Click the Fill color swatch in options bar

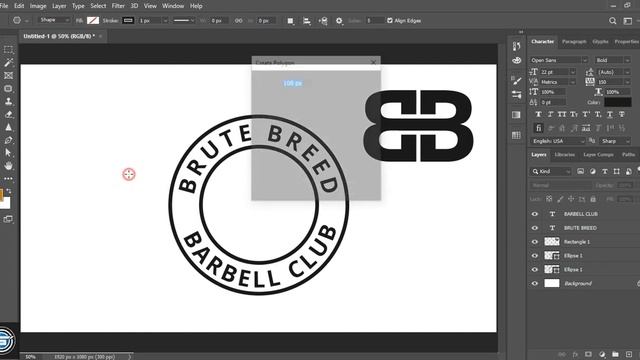coord(93,20)
